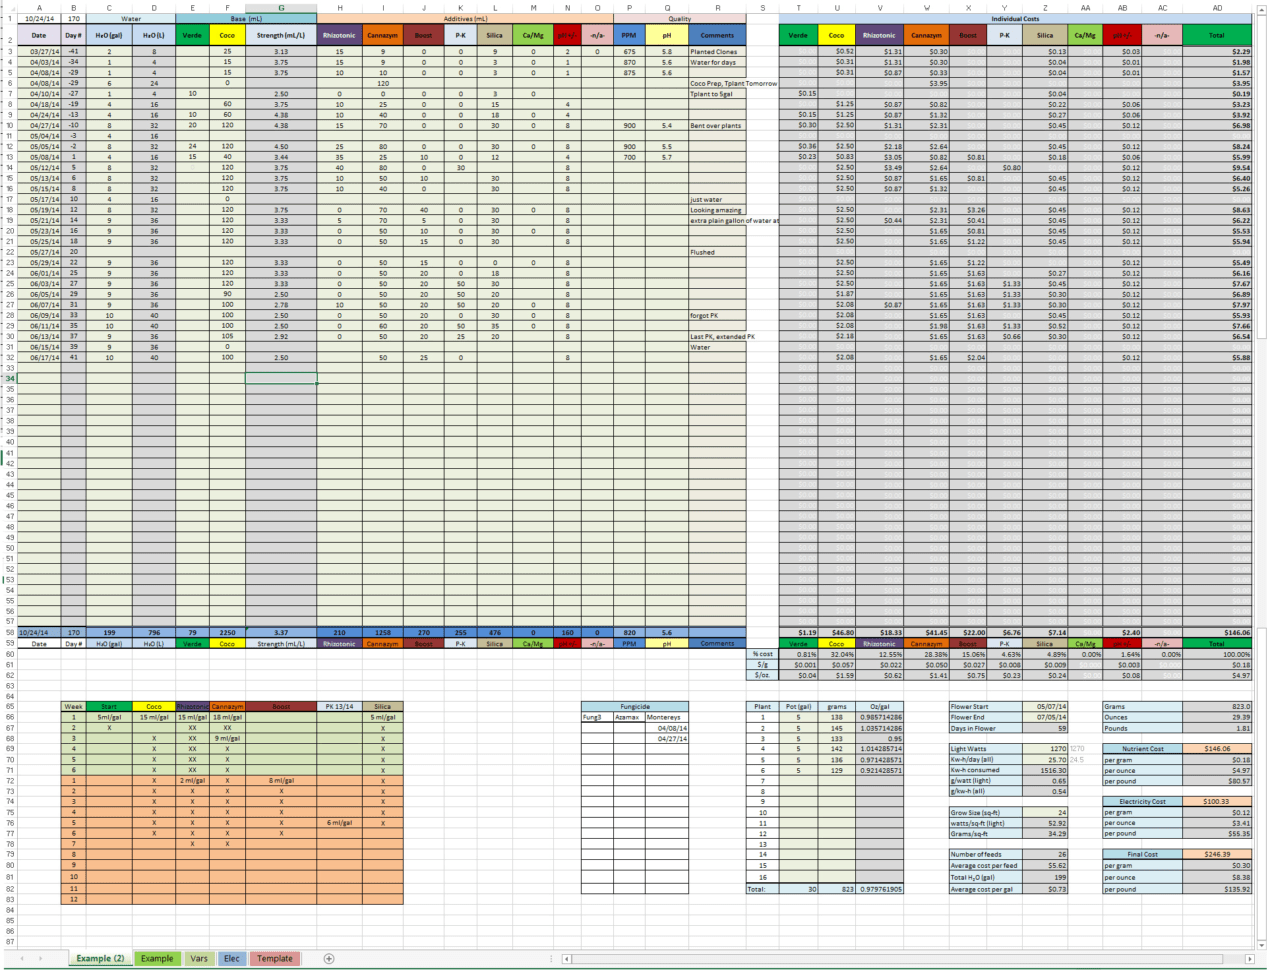The height and width of the screenshot is (970, 1270).
Task: Click the Total: label in the plant table
Action: 762,889
